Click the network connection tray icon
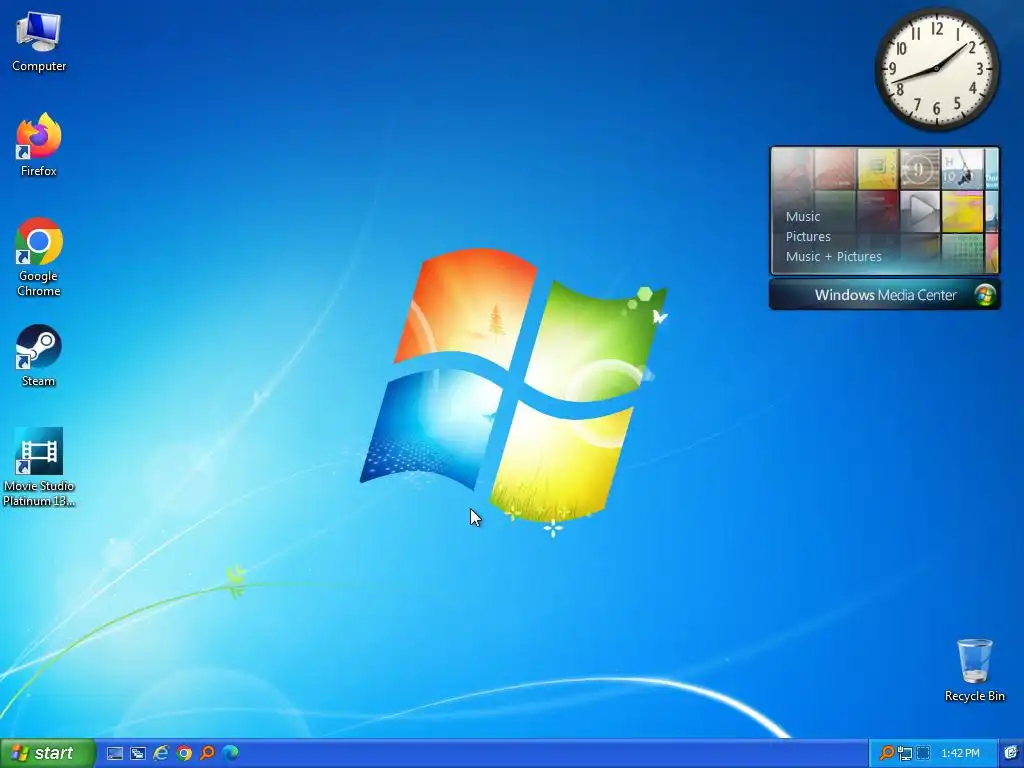The height and width of the screenshot is (768, 1024). (x=904, y=754)
